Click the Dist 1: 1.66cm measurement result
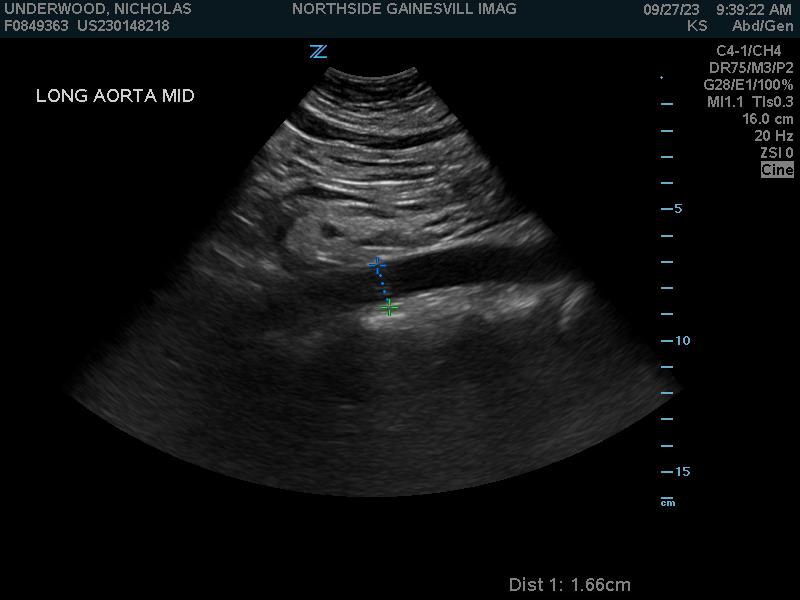800x600 pixels. 570,585
